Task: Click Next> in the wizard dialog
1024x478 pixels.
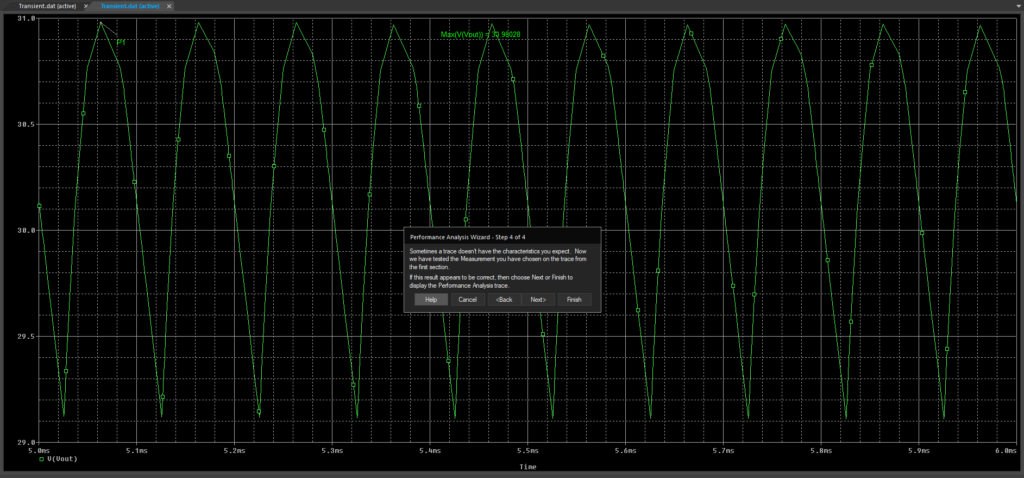Action: [538, 300]
